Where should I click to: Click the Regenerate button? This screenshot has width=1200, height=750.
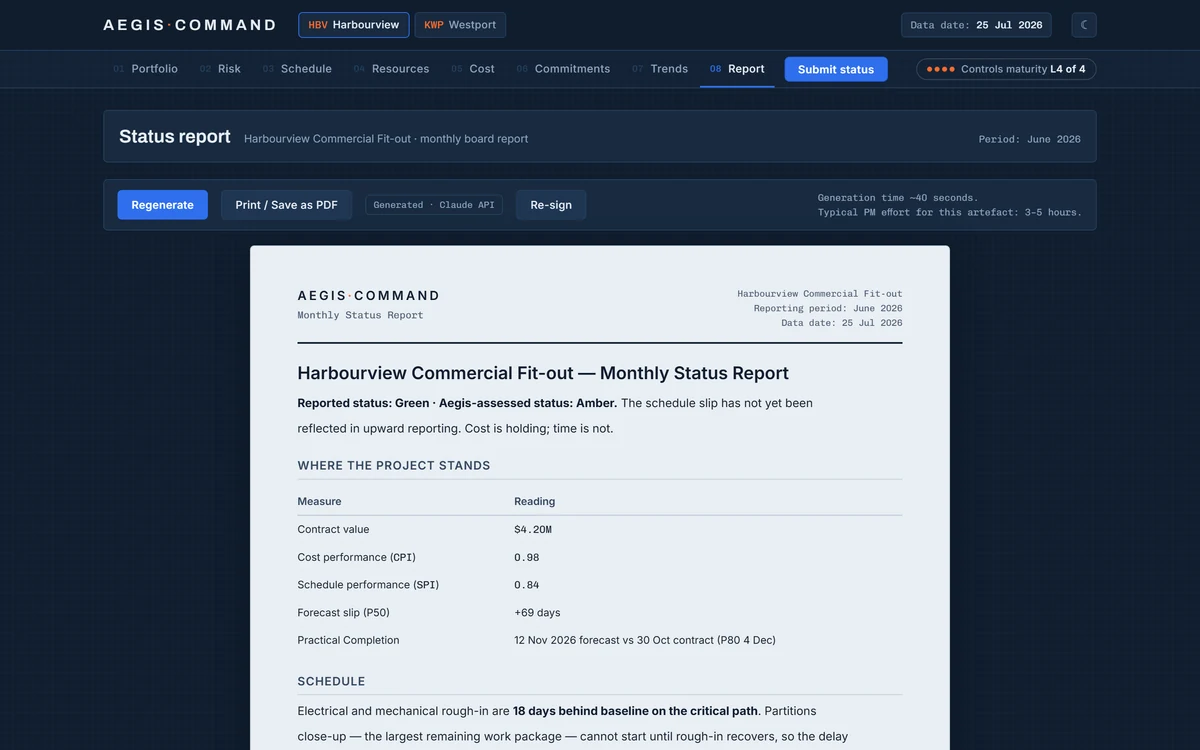(162, 205)
